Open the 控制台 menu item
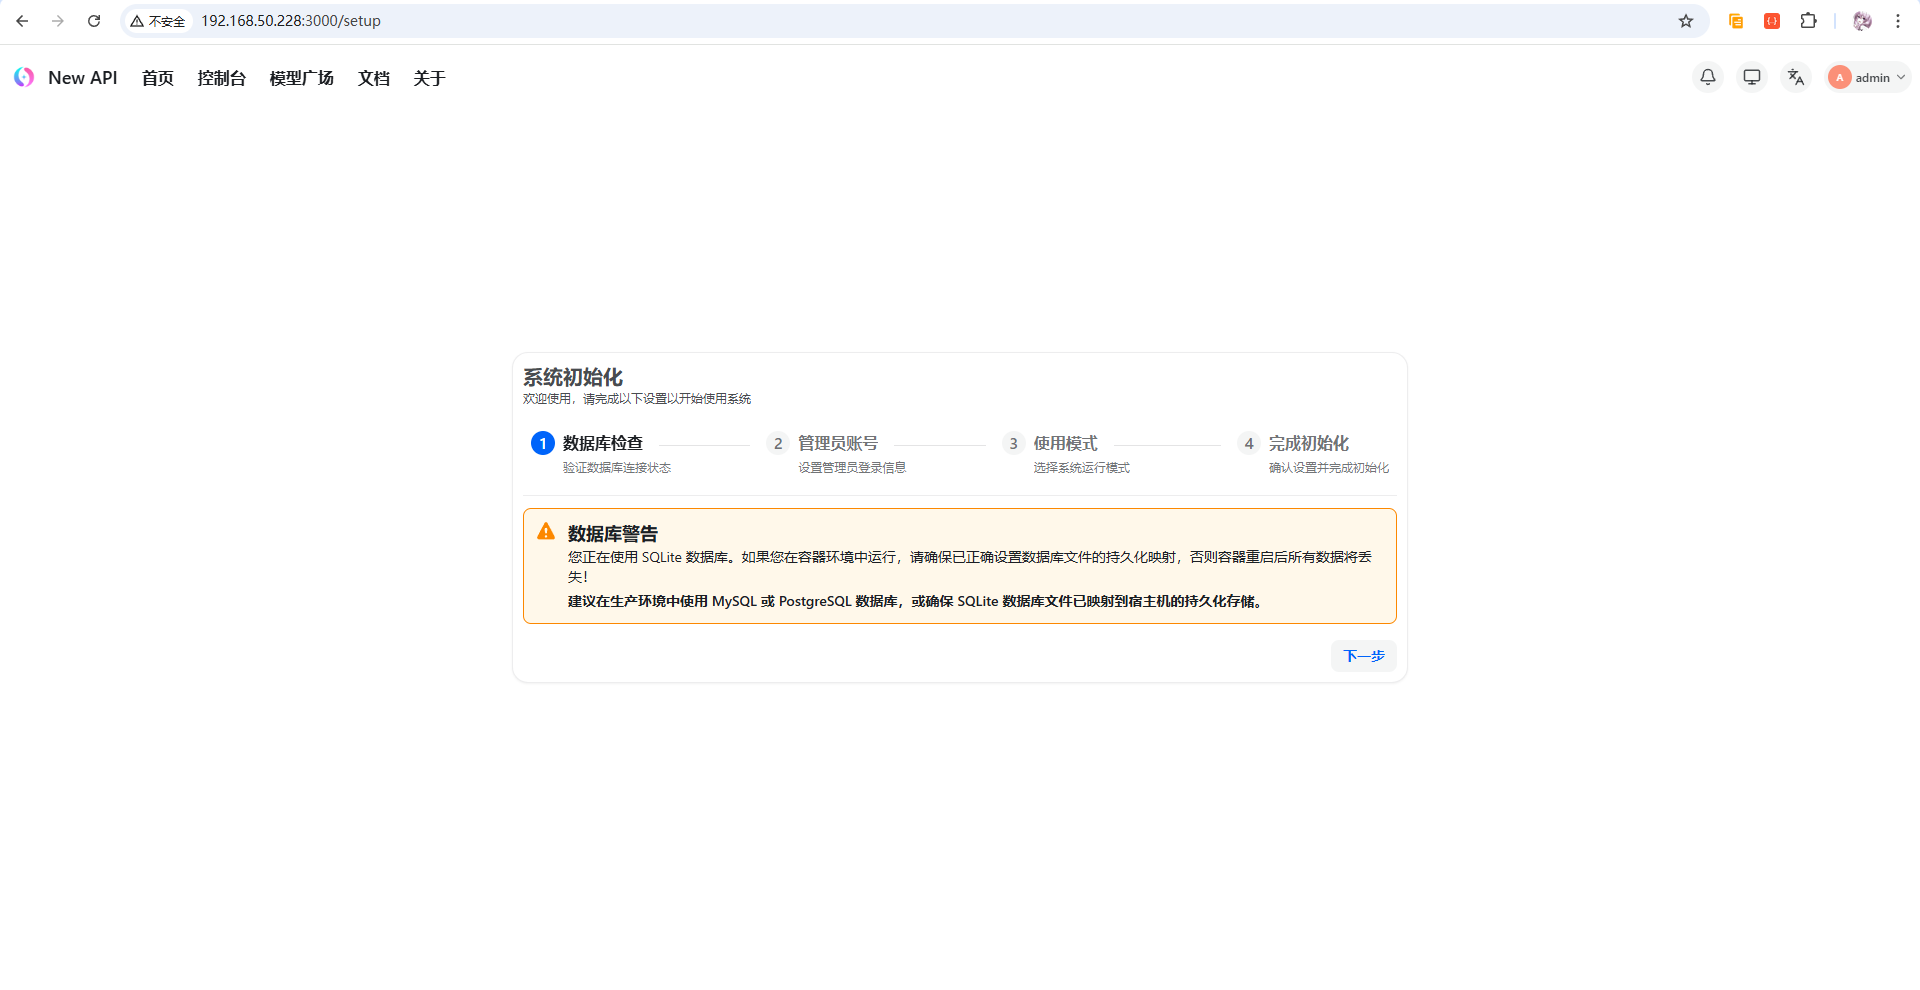 coord(221,78)
